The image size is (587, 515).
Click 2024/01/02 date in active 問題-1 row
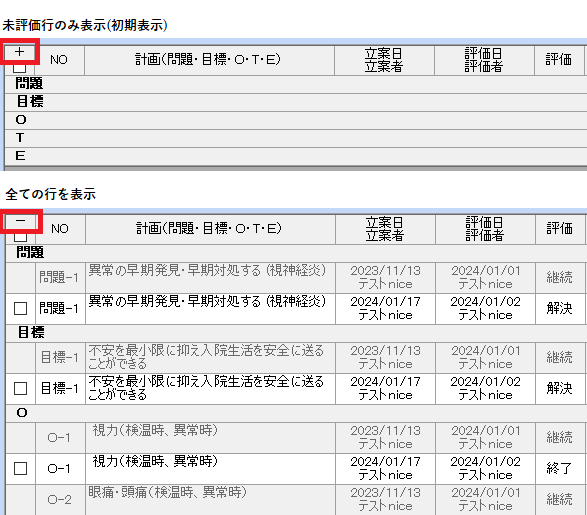(x=486, y=302)
